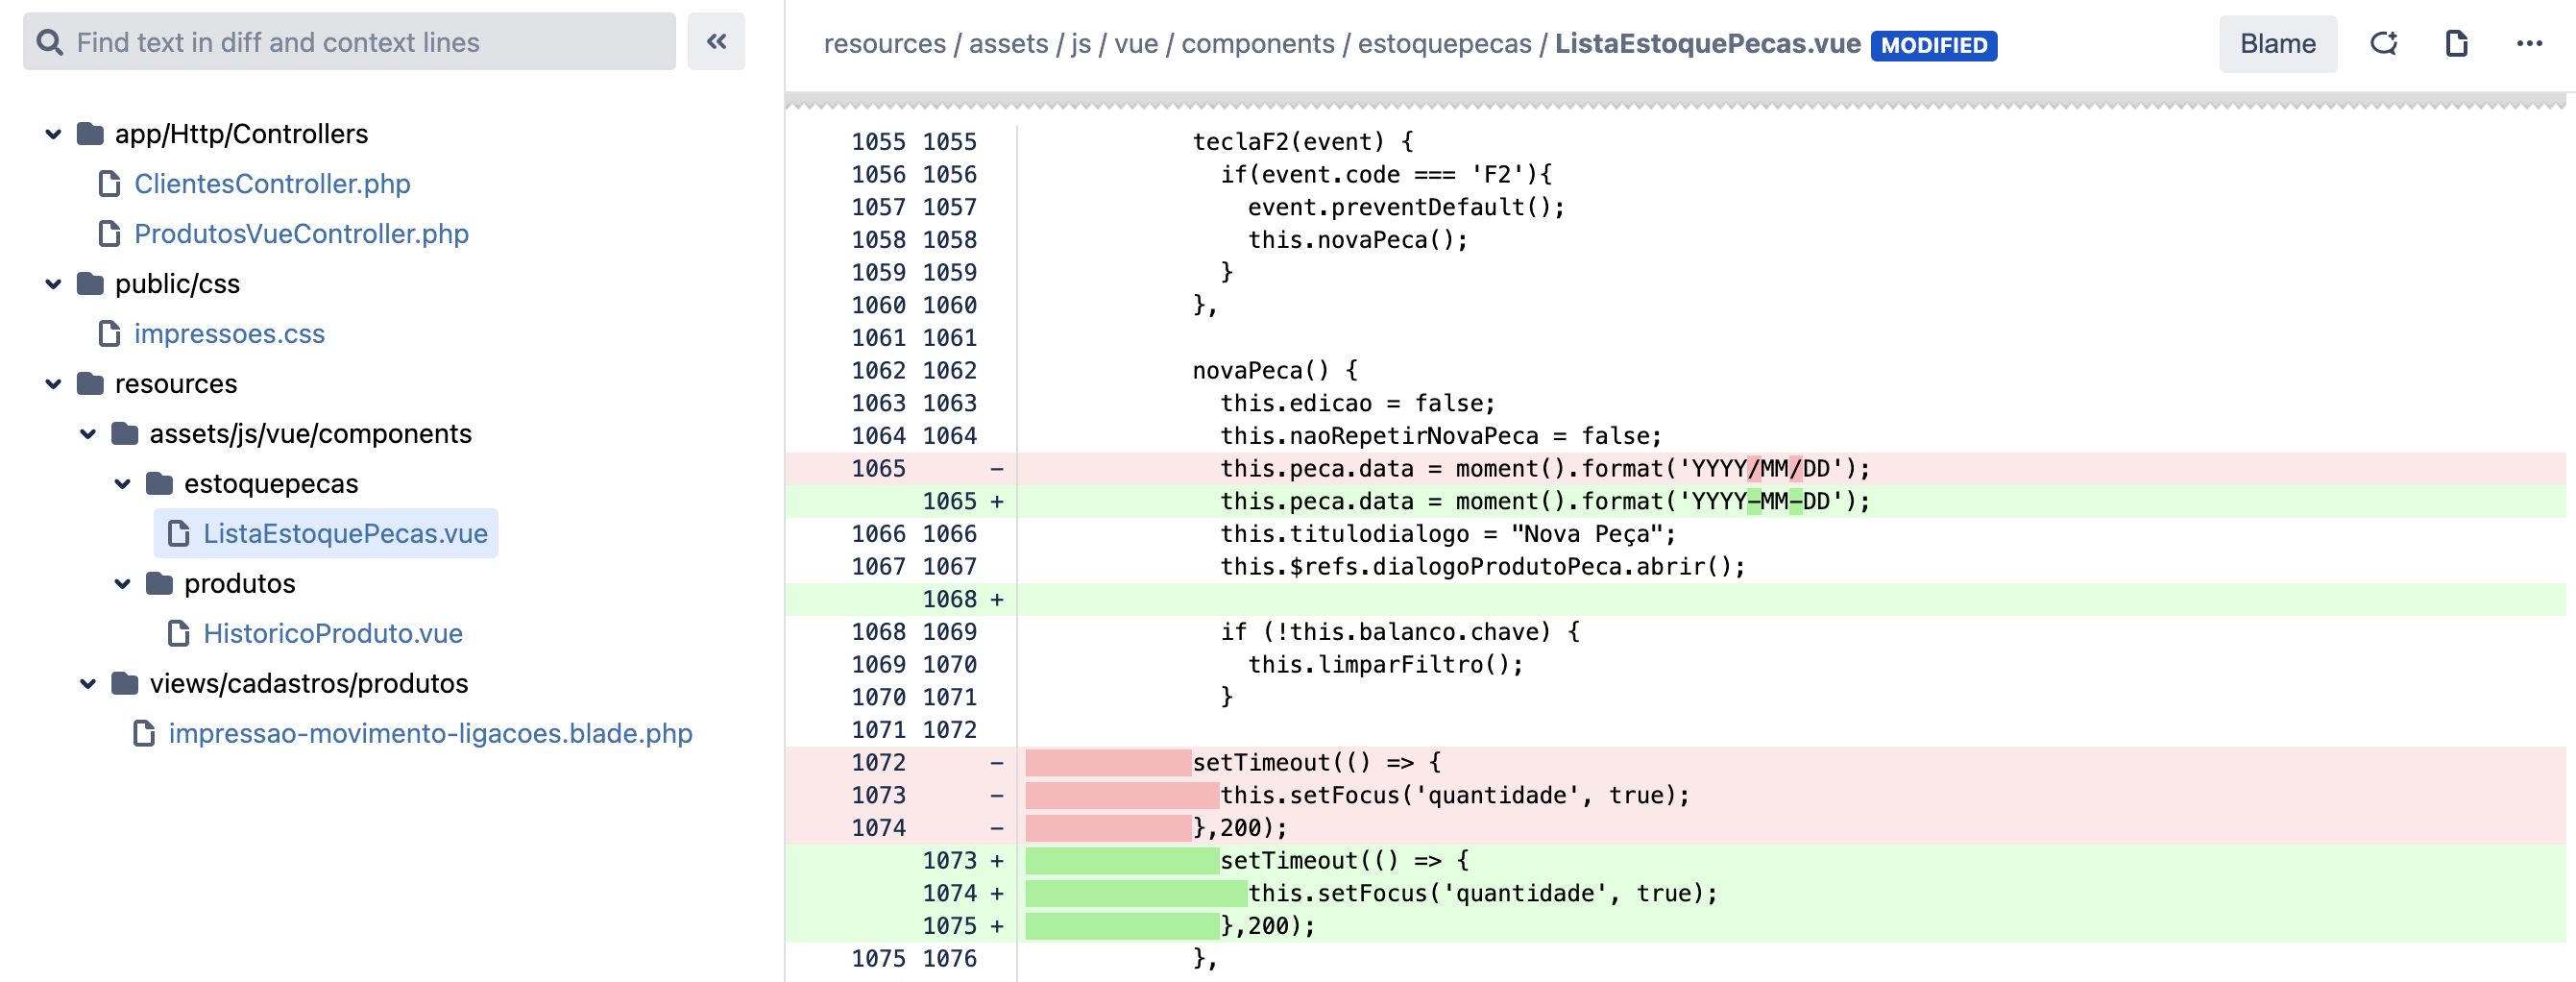Open the more actions ellipsis menu
Viewport: 2576px width, 982px height.
pyautogui.click(x=2529, y=44)
